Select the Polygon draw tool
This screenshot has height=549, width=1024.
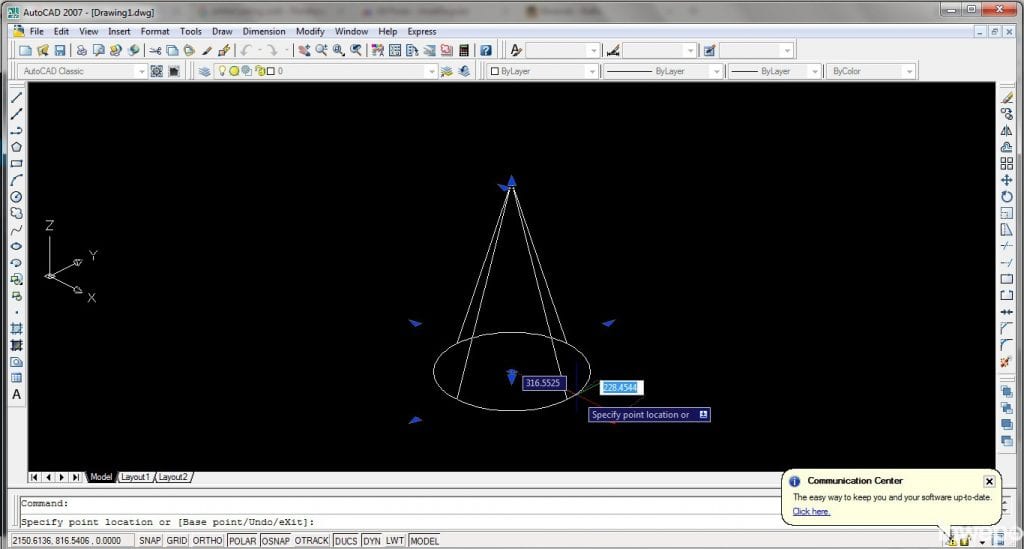click(x=16, y=147)
